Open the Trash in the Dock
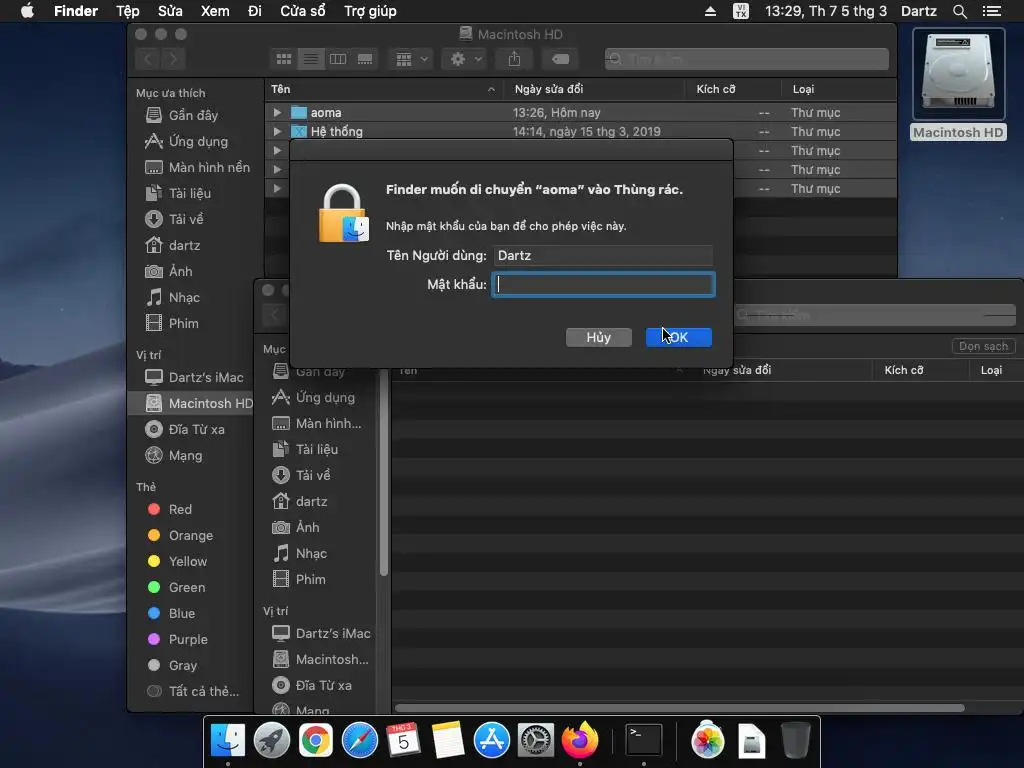 point(795,741)
